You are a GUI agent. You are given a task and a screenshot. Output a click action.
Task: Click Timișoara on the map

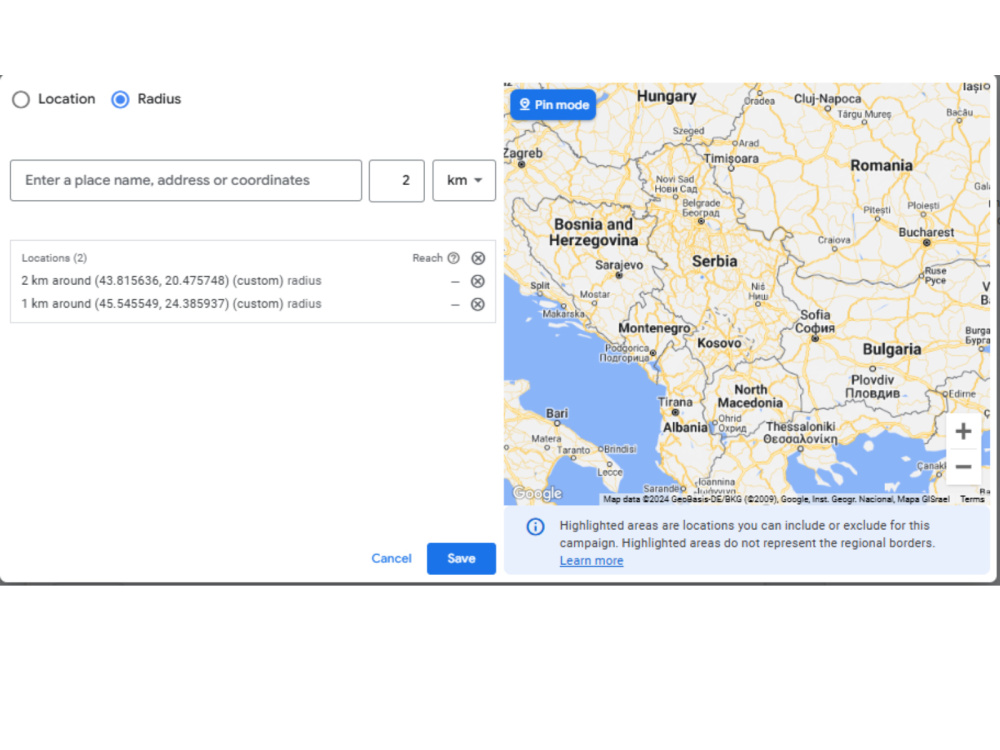[x=731, y=159]
